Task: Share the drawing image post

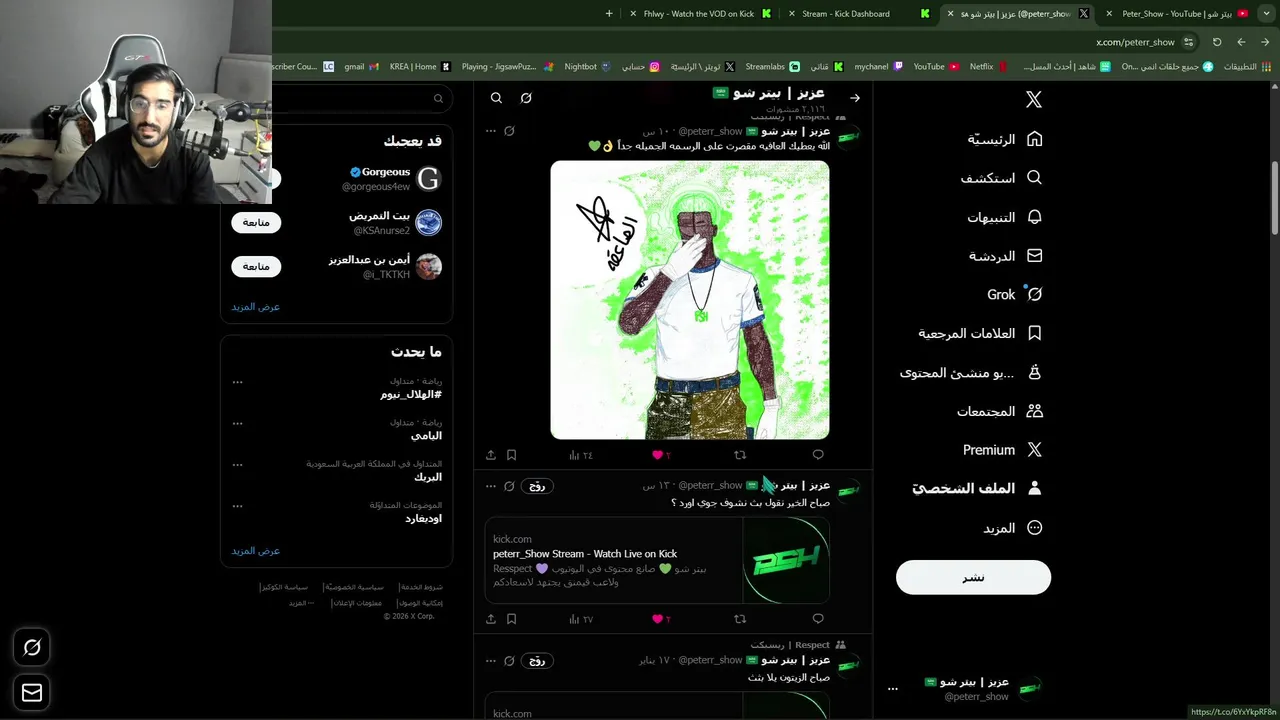Action: pos(491,455)
